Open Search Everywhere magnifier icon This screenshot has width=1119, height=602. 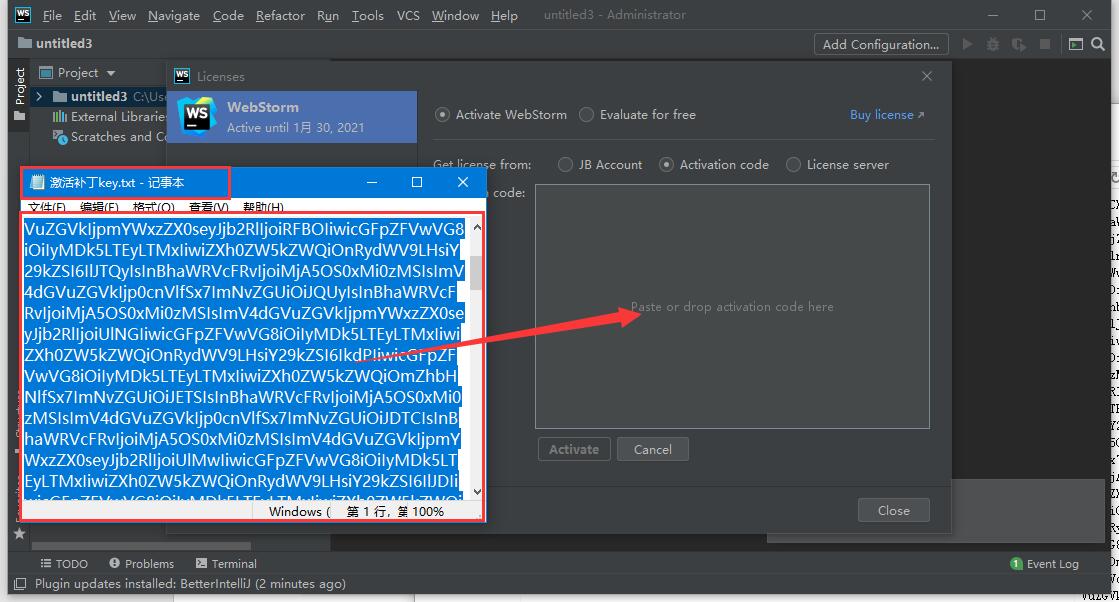click(1098, 44)
